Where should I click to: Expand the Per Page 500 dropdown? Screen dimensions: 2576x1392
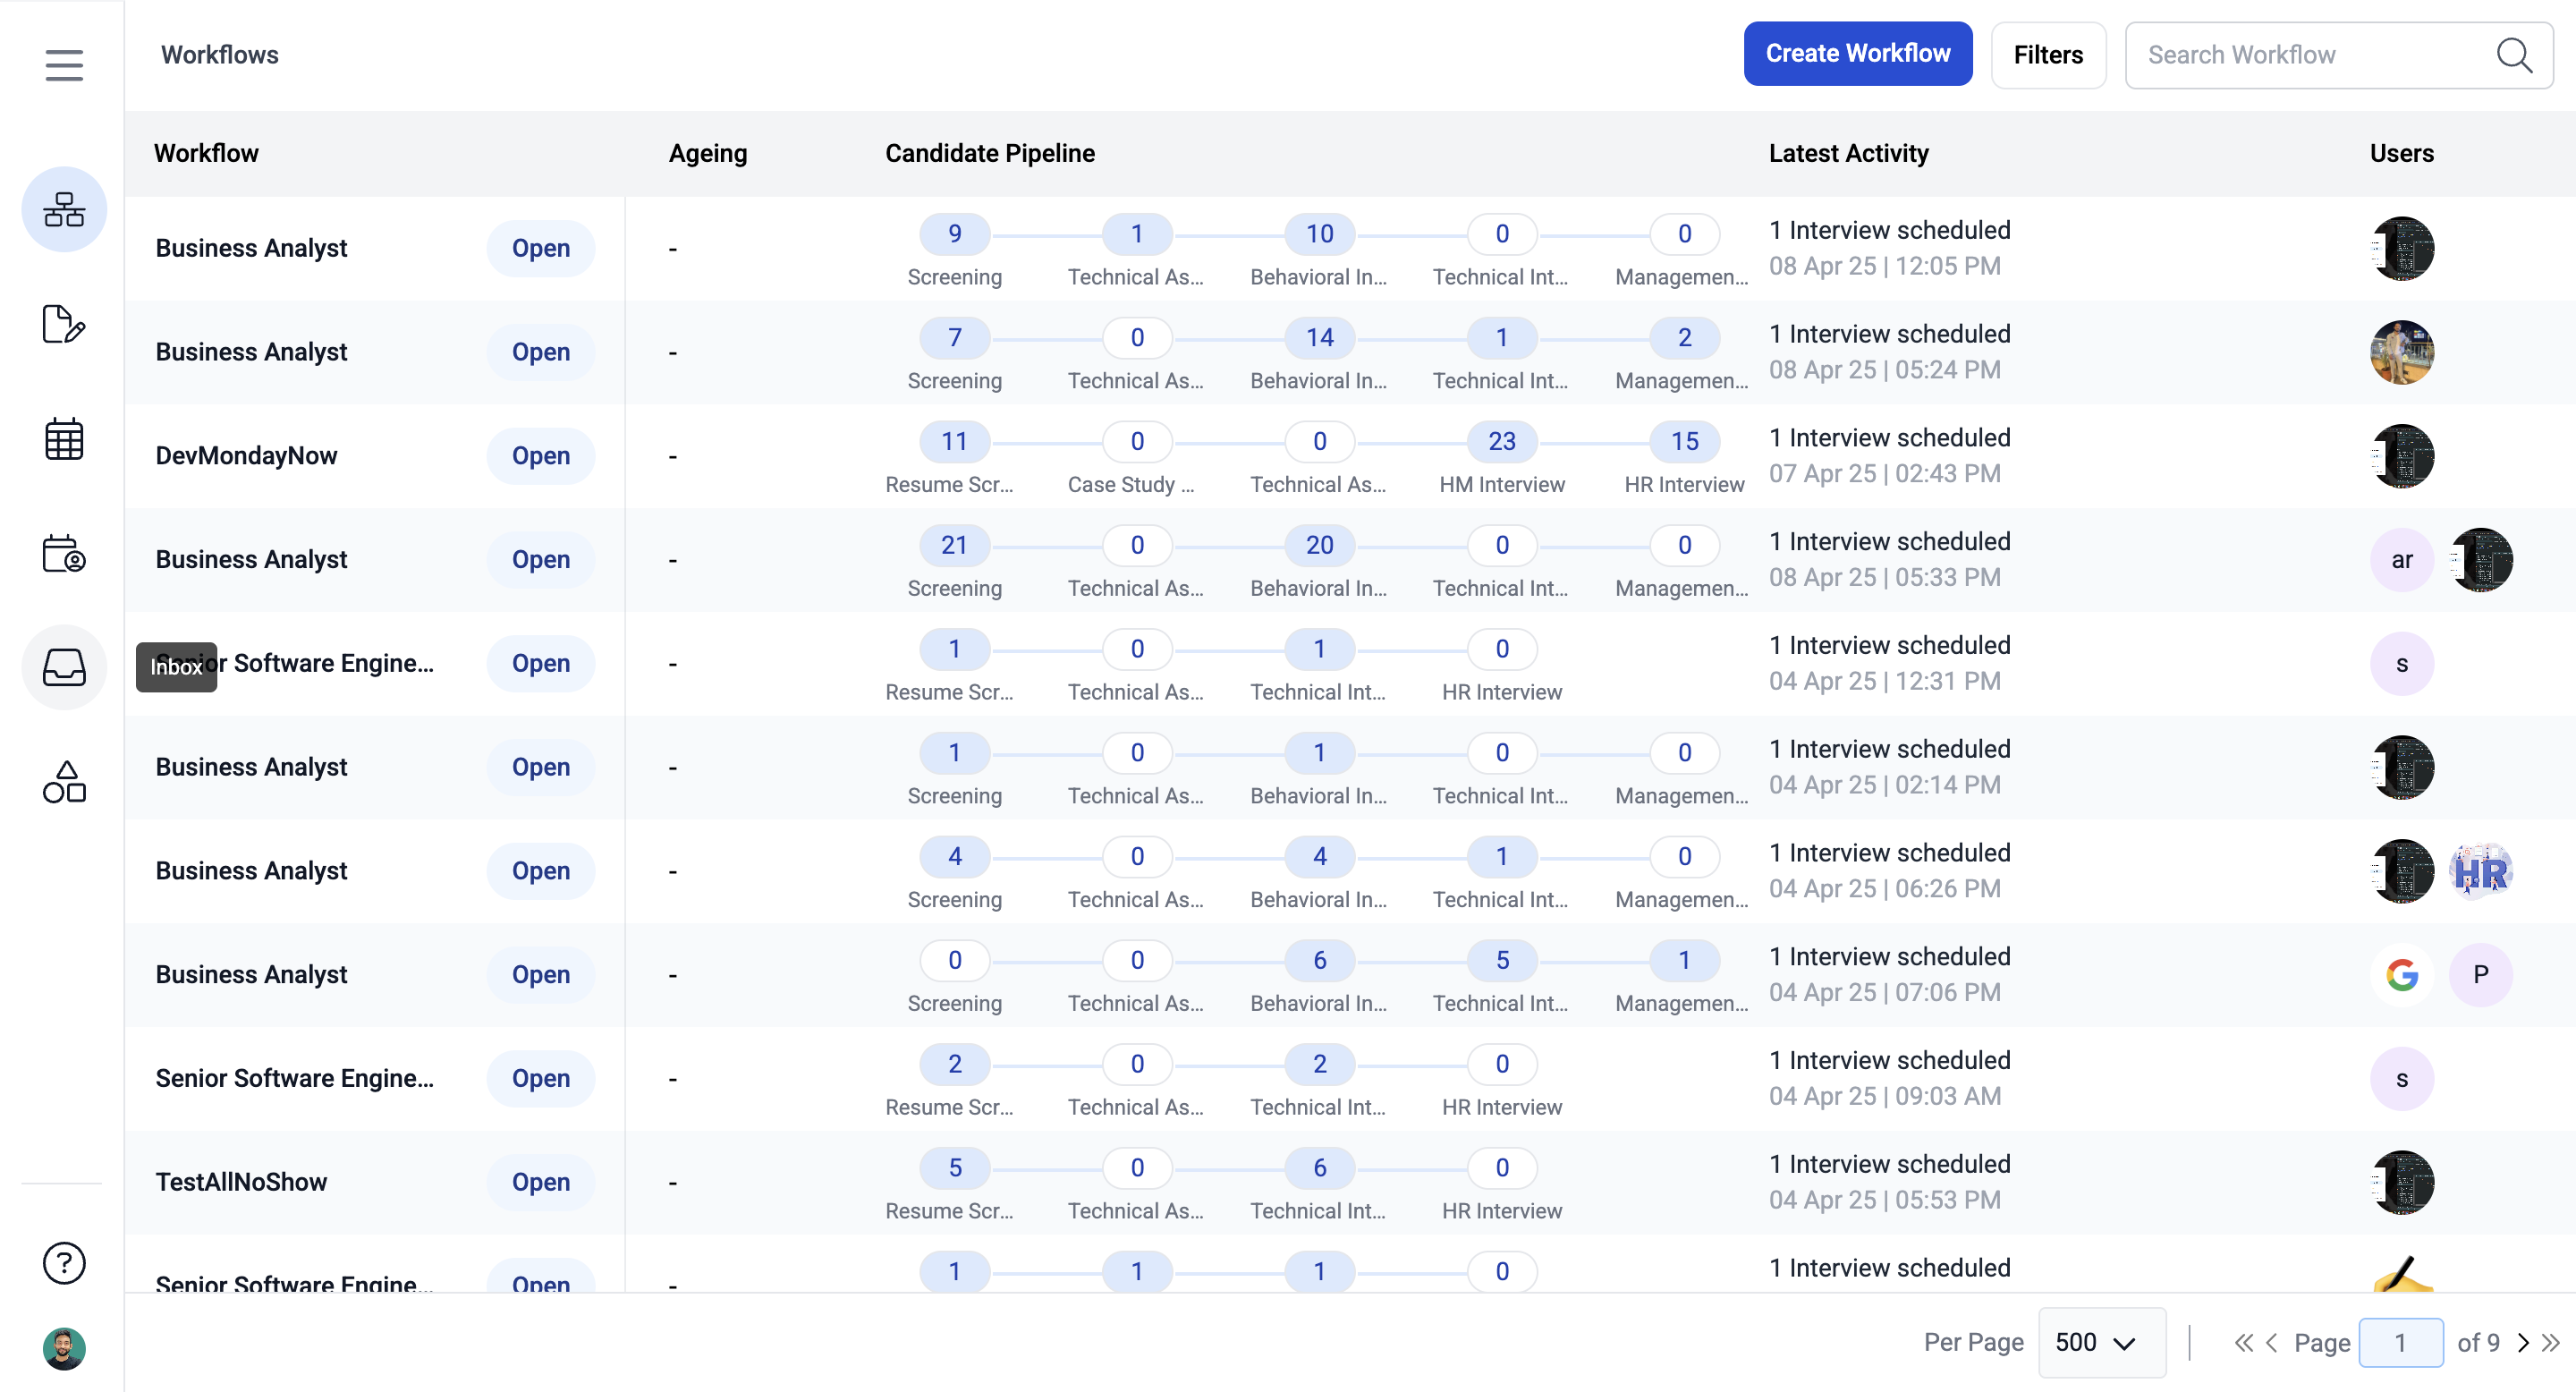coord(2101,1342)
